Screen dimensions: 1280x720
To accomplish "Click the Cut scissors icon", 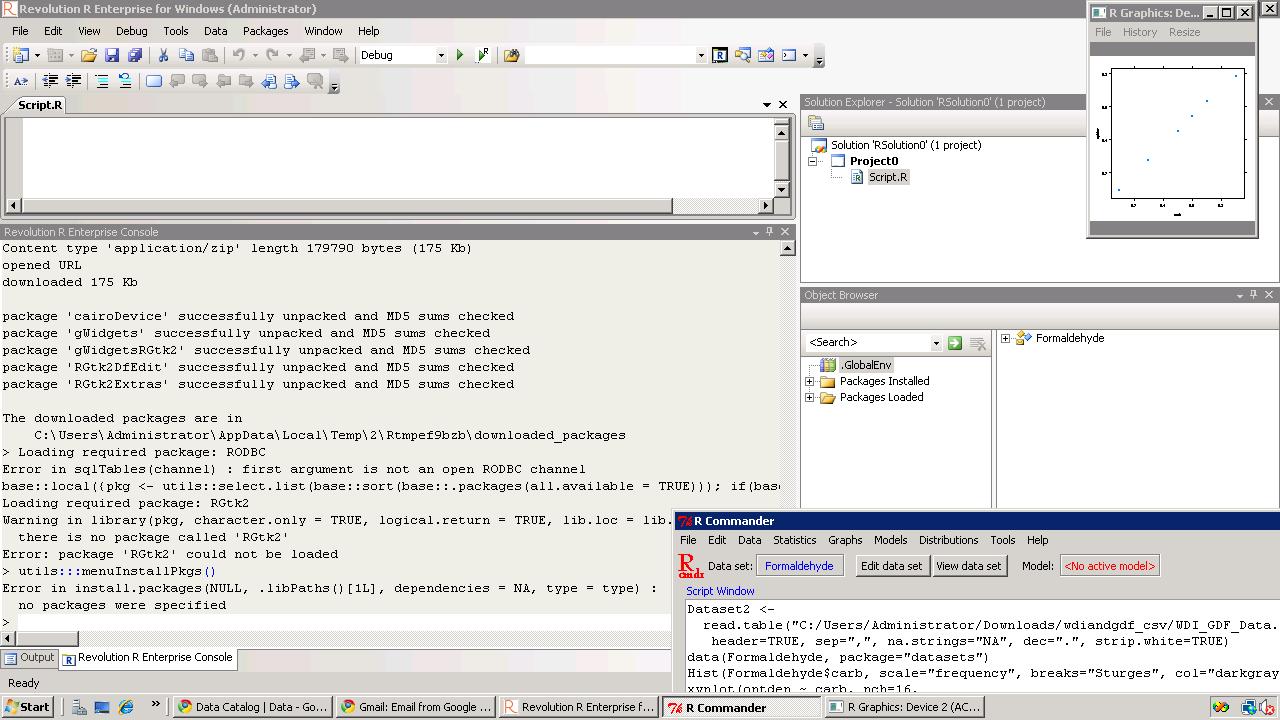I will (x=163, y=56).
